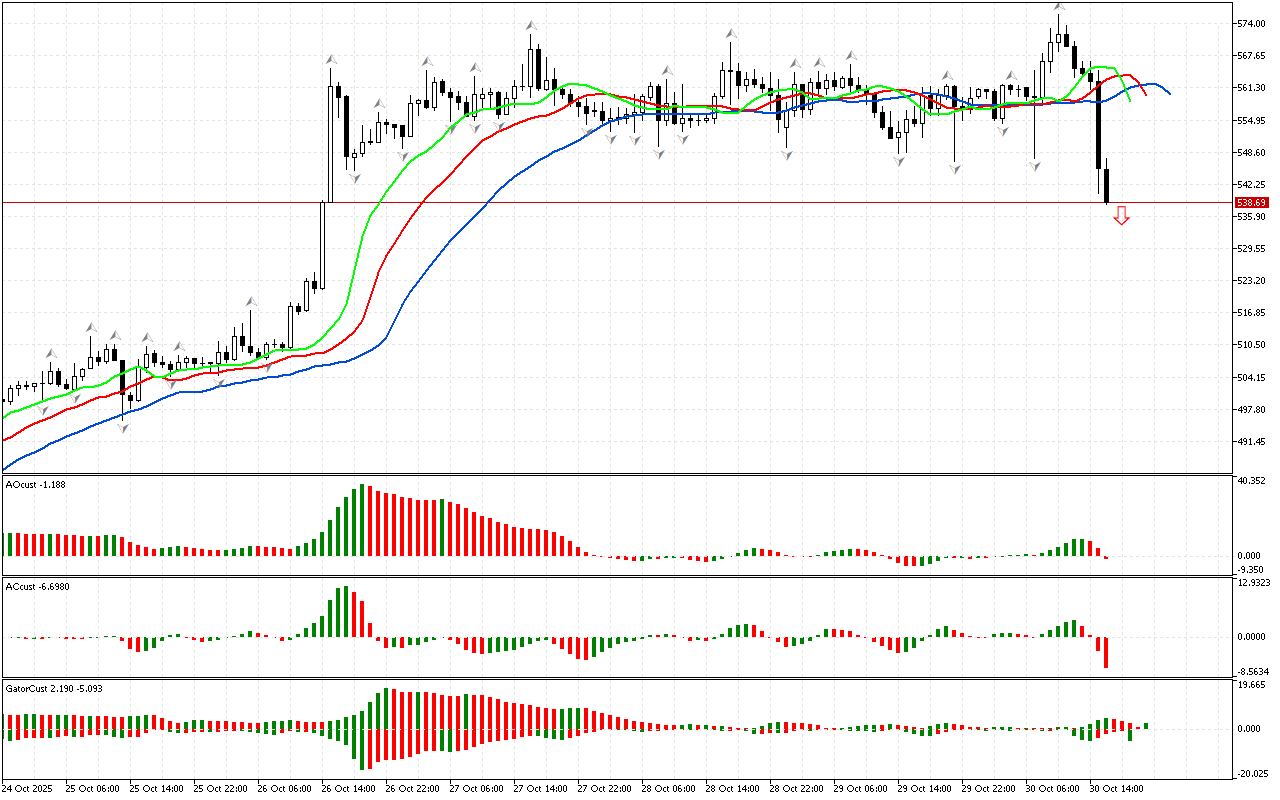
Task: Select the last black candle at the chart's right
Action: (x=1106, y=185)
